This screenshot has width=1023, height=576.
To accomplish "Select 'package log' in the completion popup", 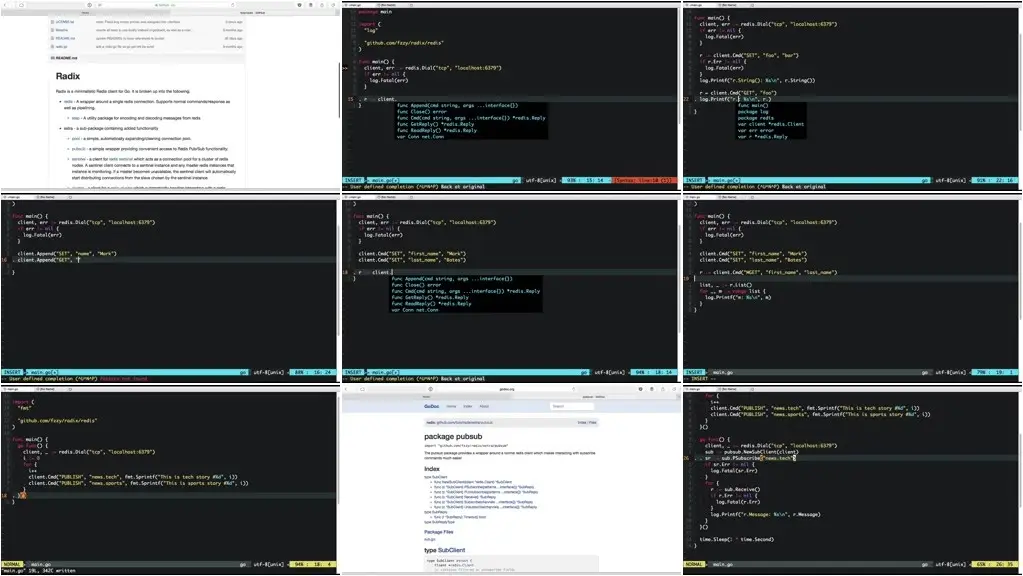I will 753,112.
